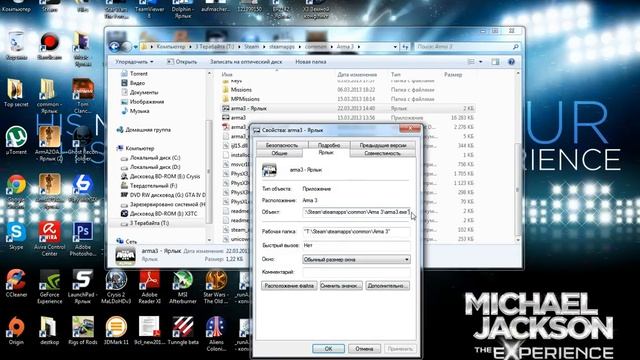This screenshot has height=360, width=640.
Task: Sort by the Дата изменения column header
Action: (357, 75)
